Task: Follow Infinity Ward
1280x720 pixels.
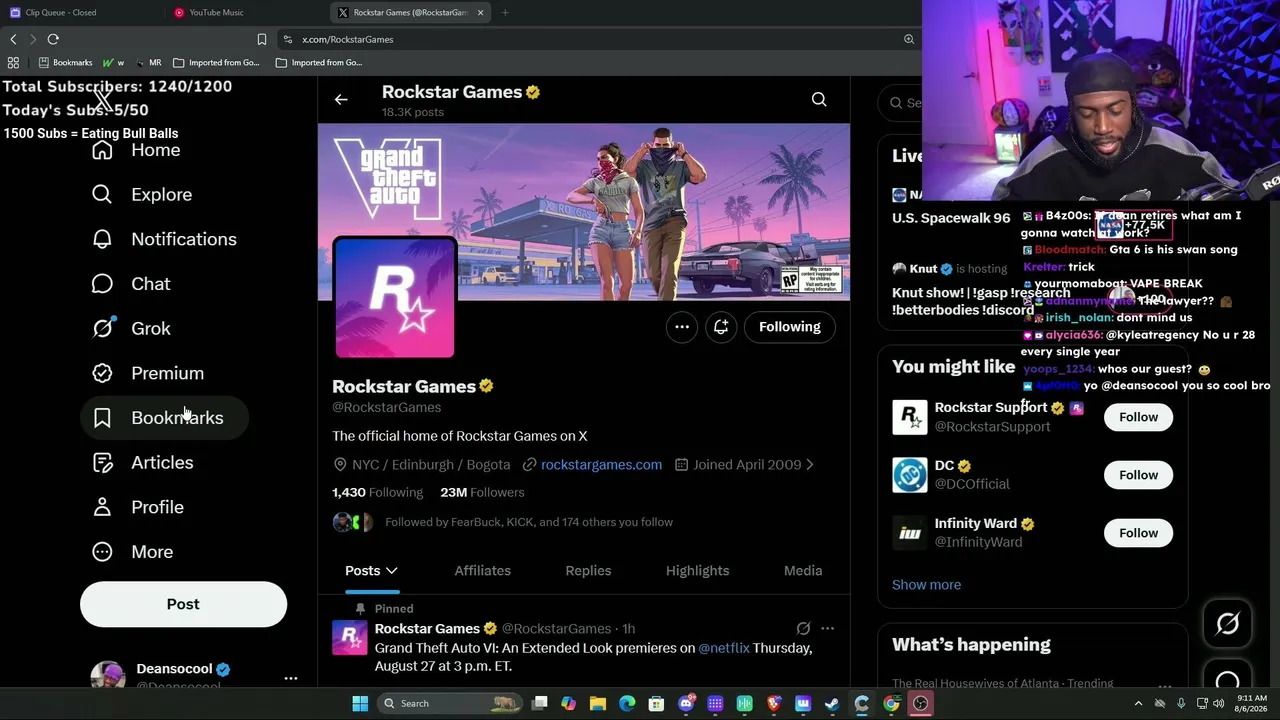Action: [x=1138, y=533]
